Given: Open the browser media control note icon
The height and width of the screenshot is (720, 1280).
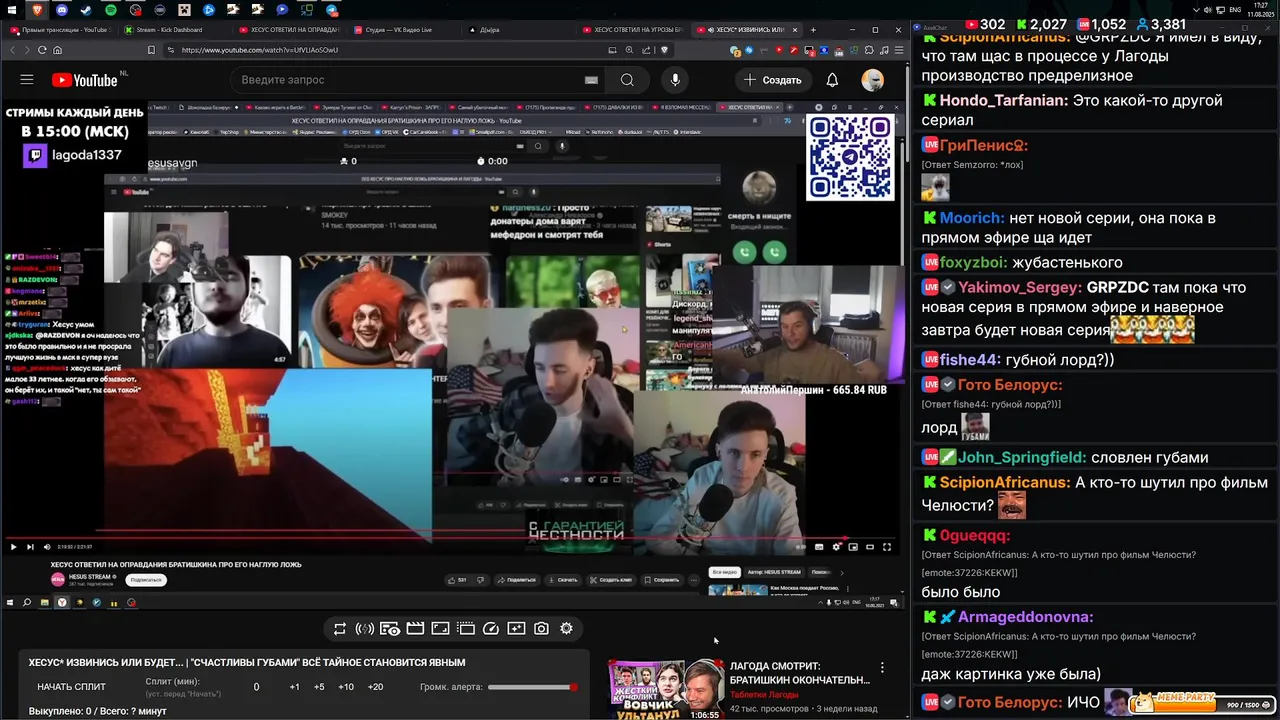Looking at the screenshot, I should tap(884, 50).
